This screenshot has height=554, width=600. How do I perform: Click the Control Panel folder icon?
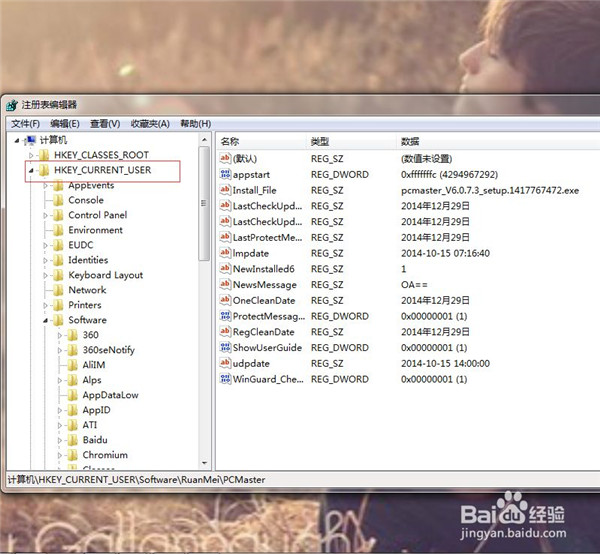pos(58,215)
